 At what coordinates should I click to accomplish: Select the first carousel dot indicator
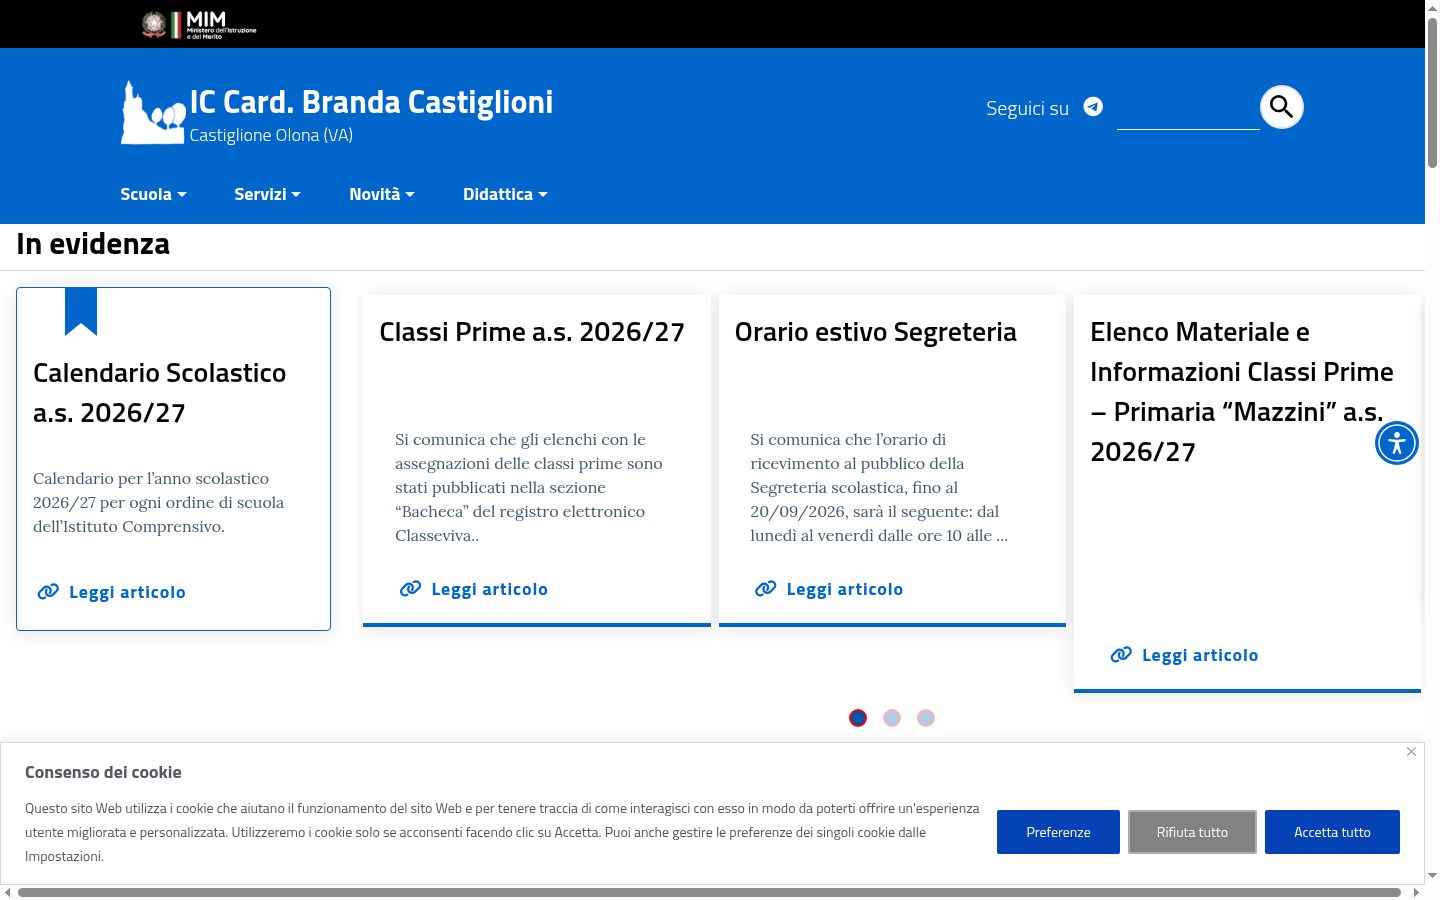[858, 718]
